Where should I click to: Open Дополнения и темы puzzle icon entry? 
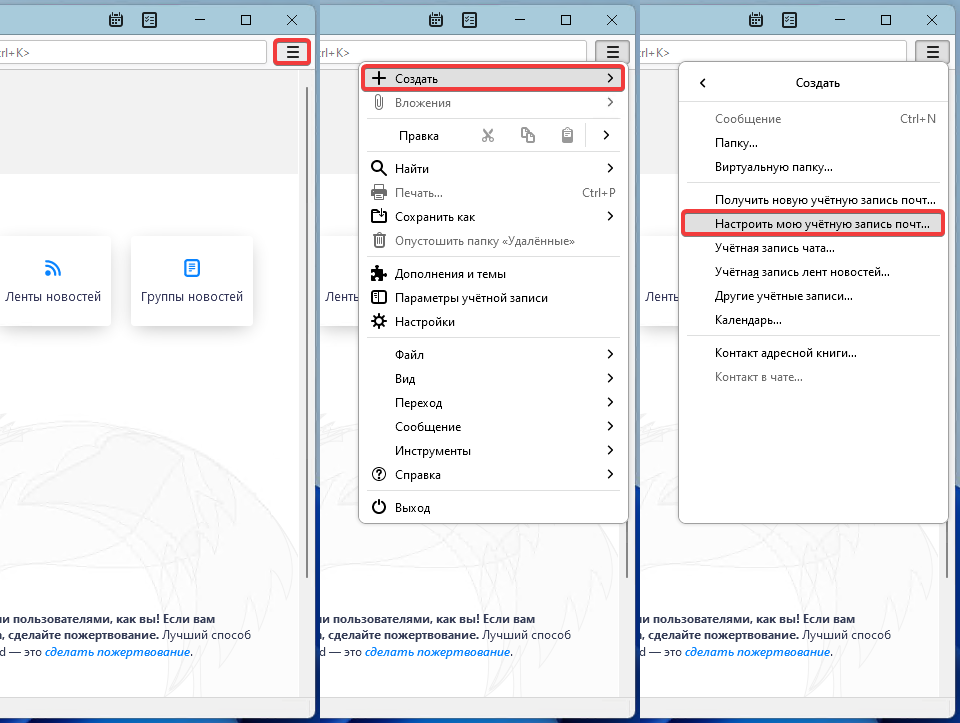[x=379, y=273]
